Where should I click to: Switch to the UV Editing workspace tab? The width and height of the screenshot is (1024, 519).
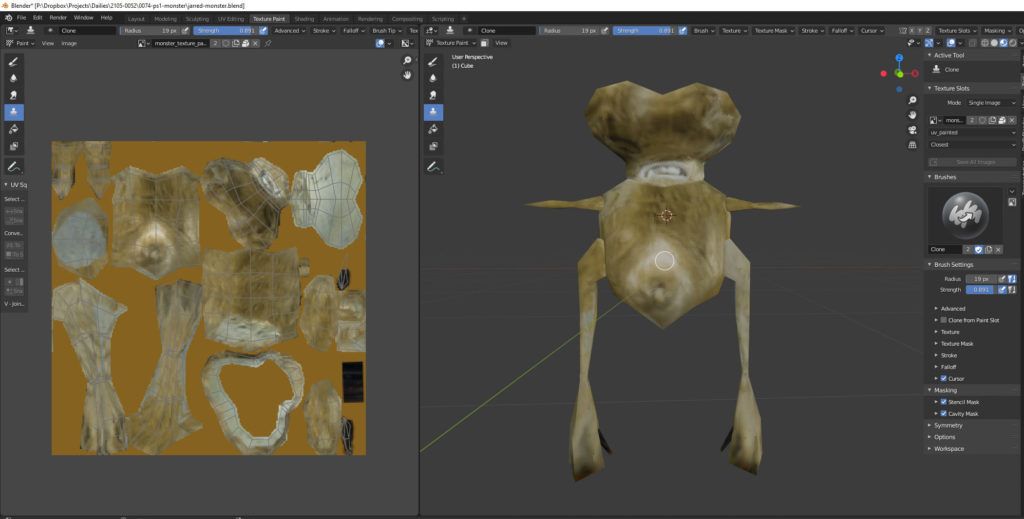(230, 18)
